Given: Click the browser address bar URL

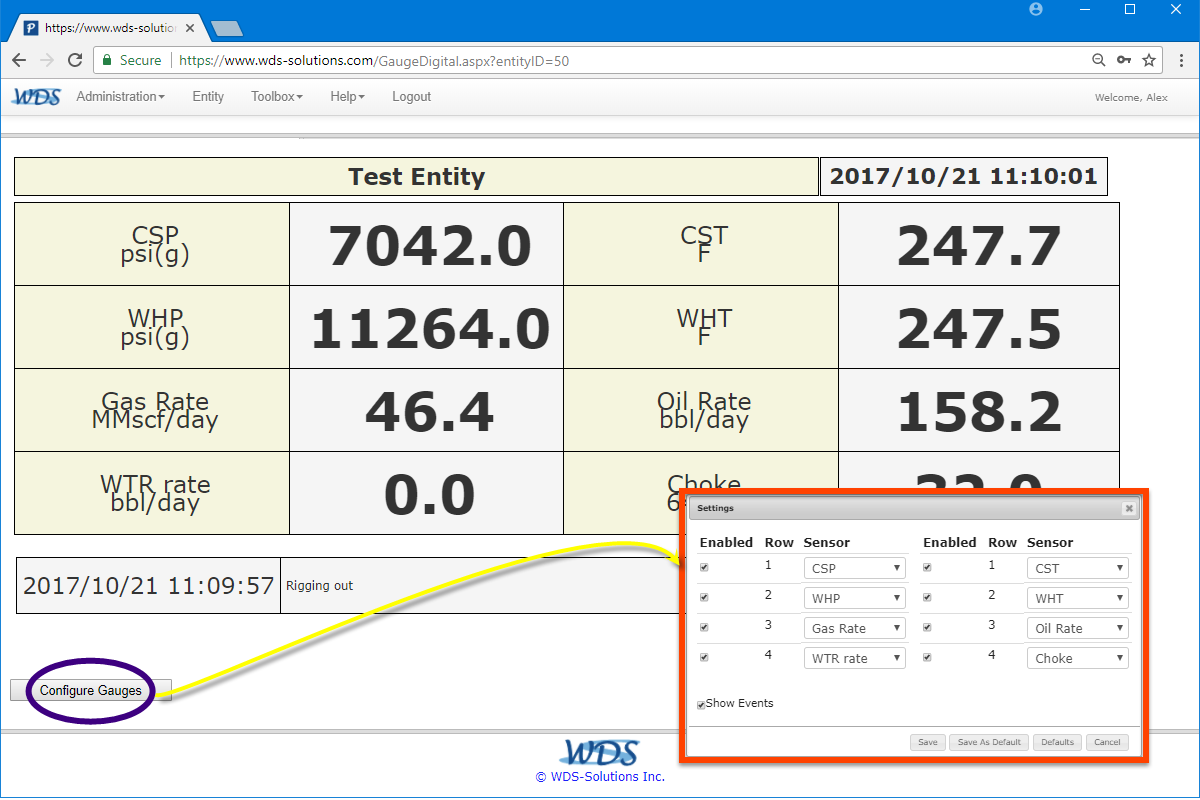Looking at the screenshot, I should 374,60.
